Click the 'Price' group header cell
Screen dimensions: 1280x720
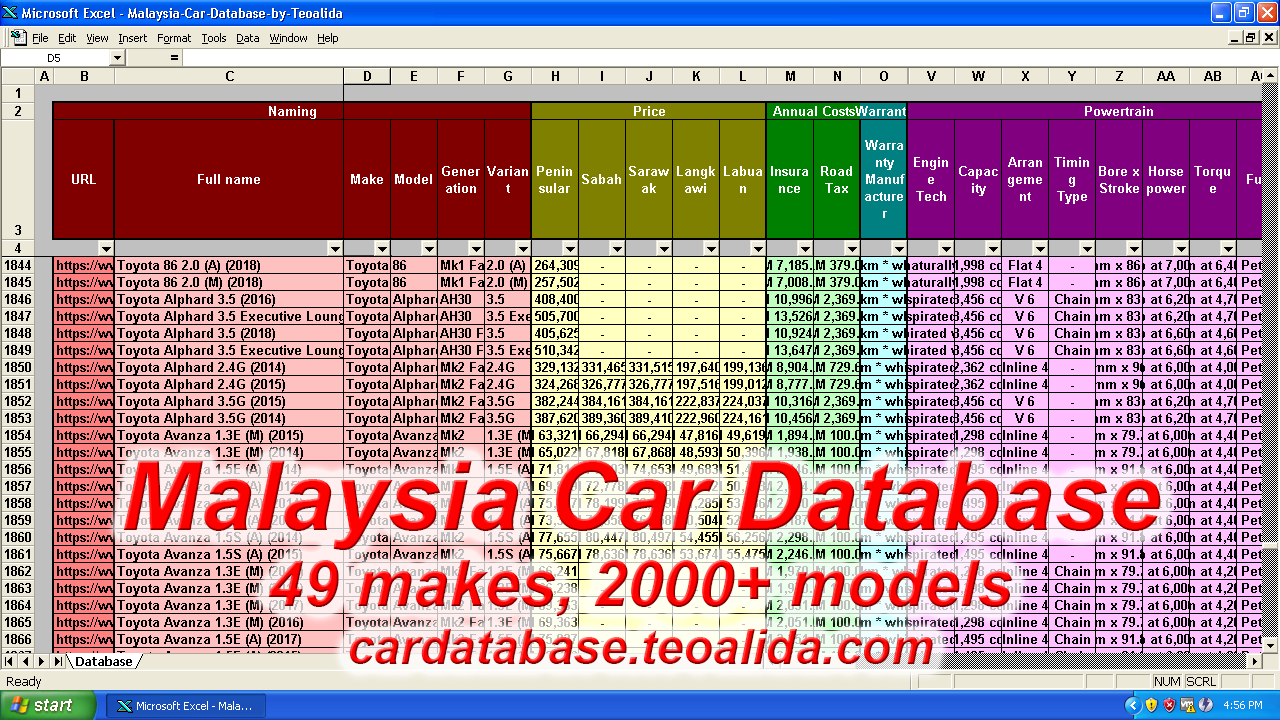click(649, 111)
